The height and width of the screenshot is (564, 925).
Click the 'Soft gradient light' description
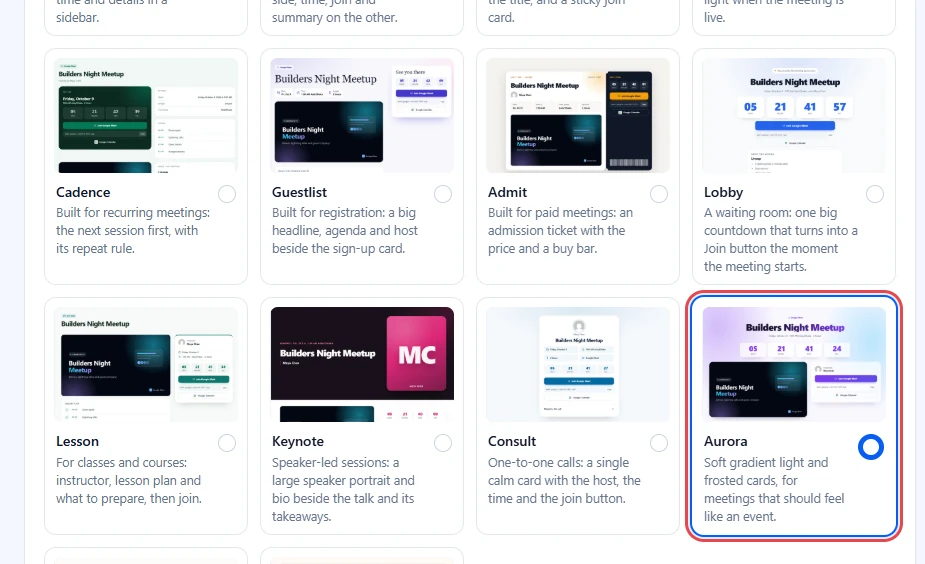pos(774,490)
